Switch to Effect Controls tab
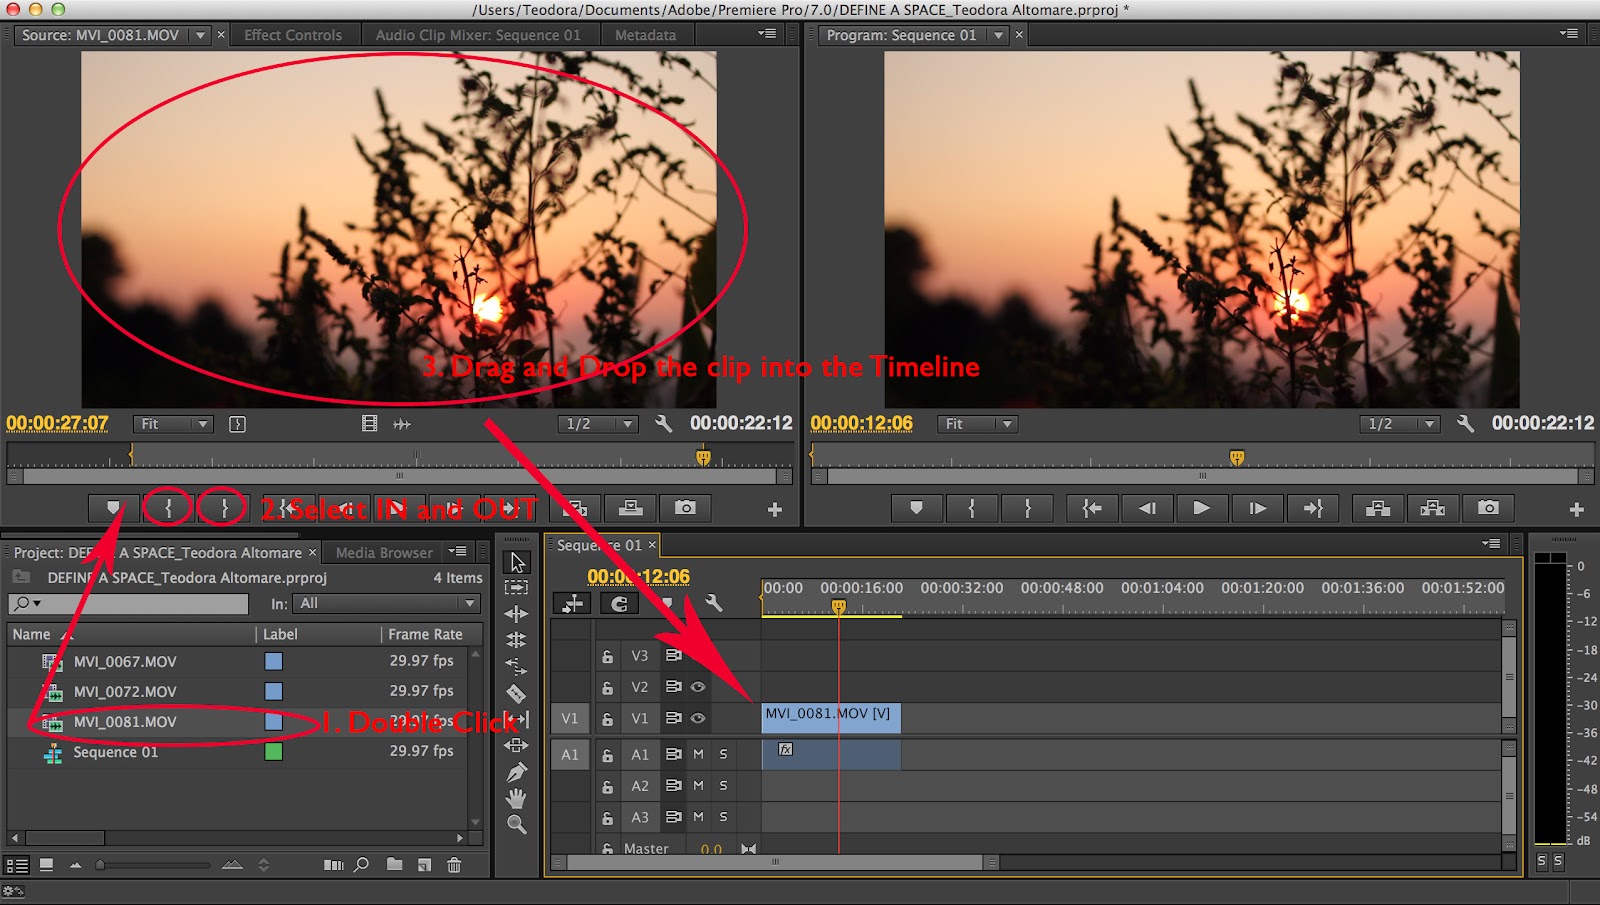 [293, 35]
